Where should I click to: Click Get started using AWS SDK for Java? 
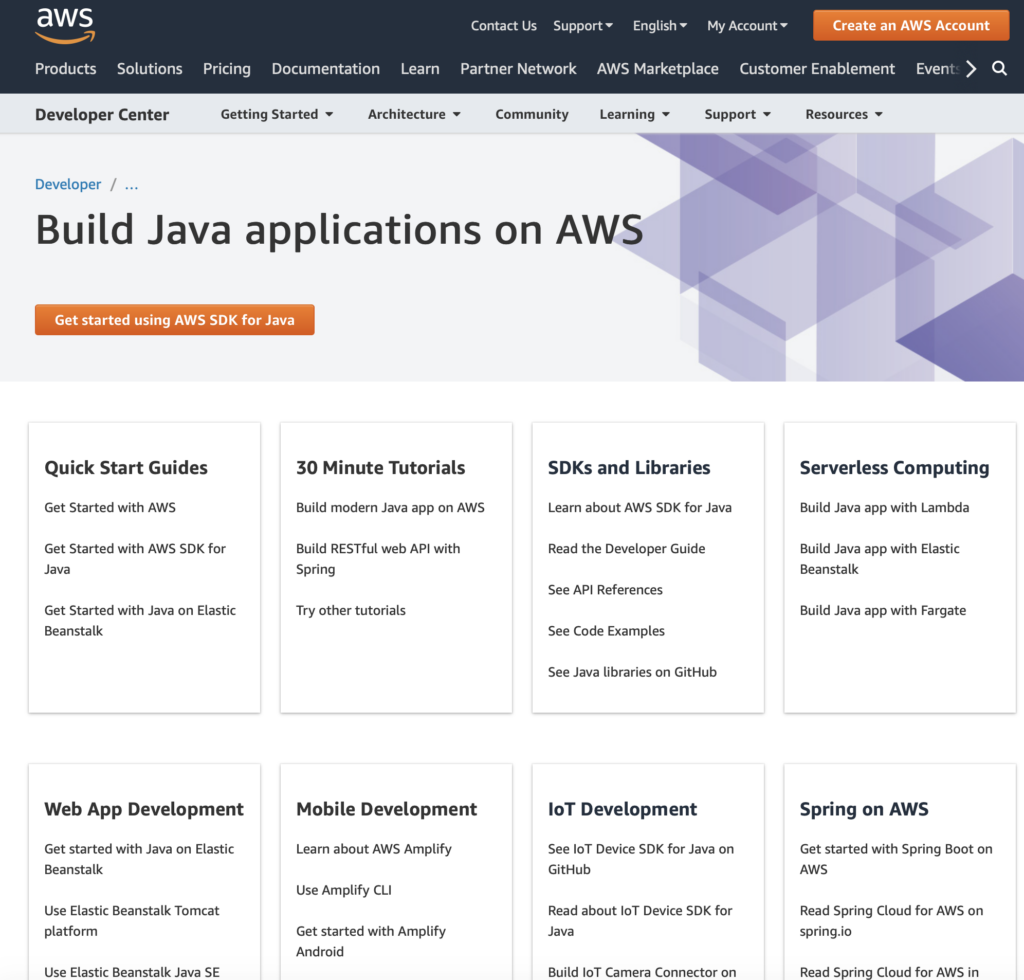coord(174,320)
